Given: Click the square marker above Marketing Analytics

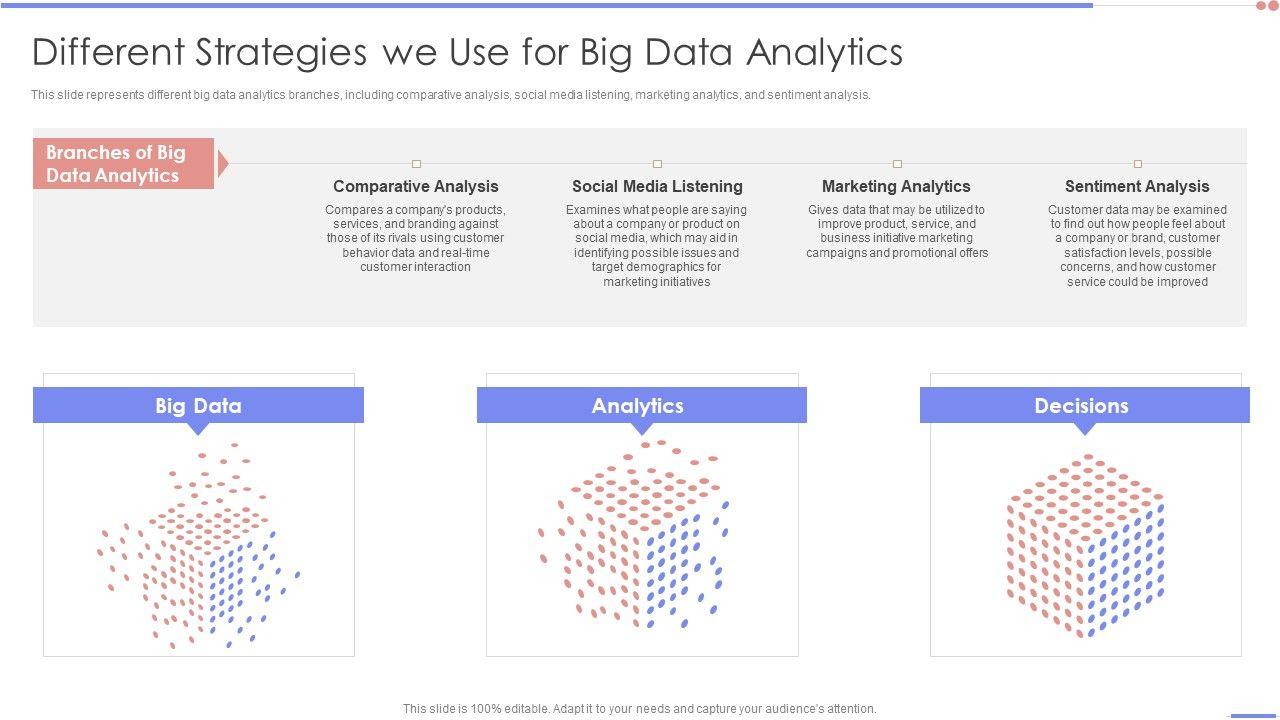Looking at the screenshot, I should pos(897,164).
